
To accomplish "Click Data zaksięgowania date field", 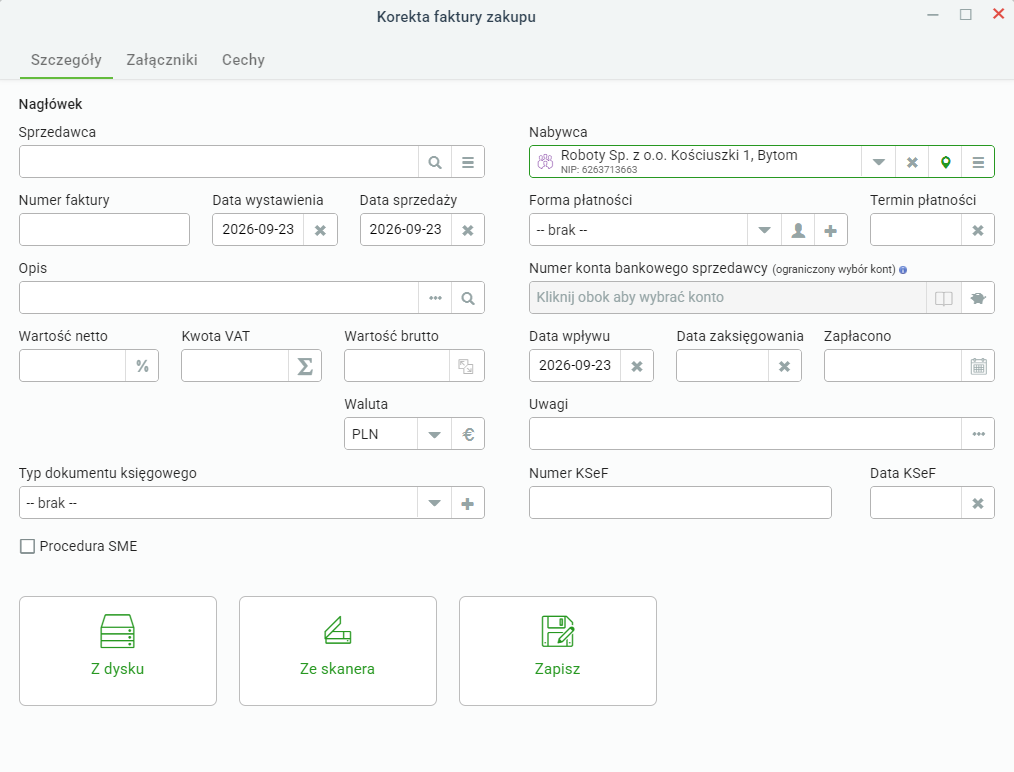I will tap(722, 366).
